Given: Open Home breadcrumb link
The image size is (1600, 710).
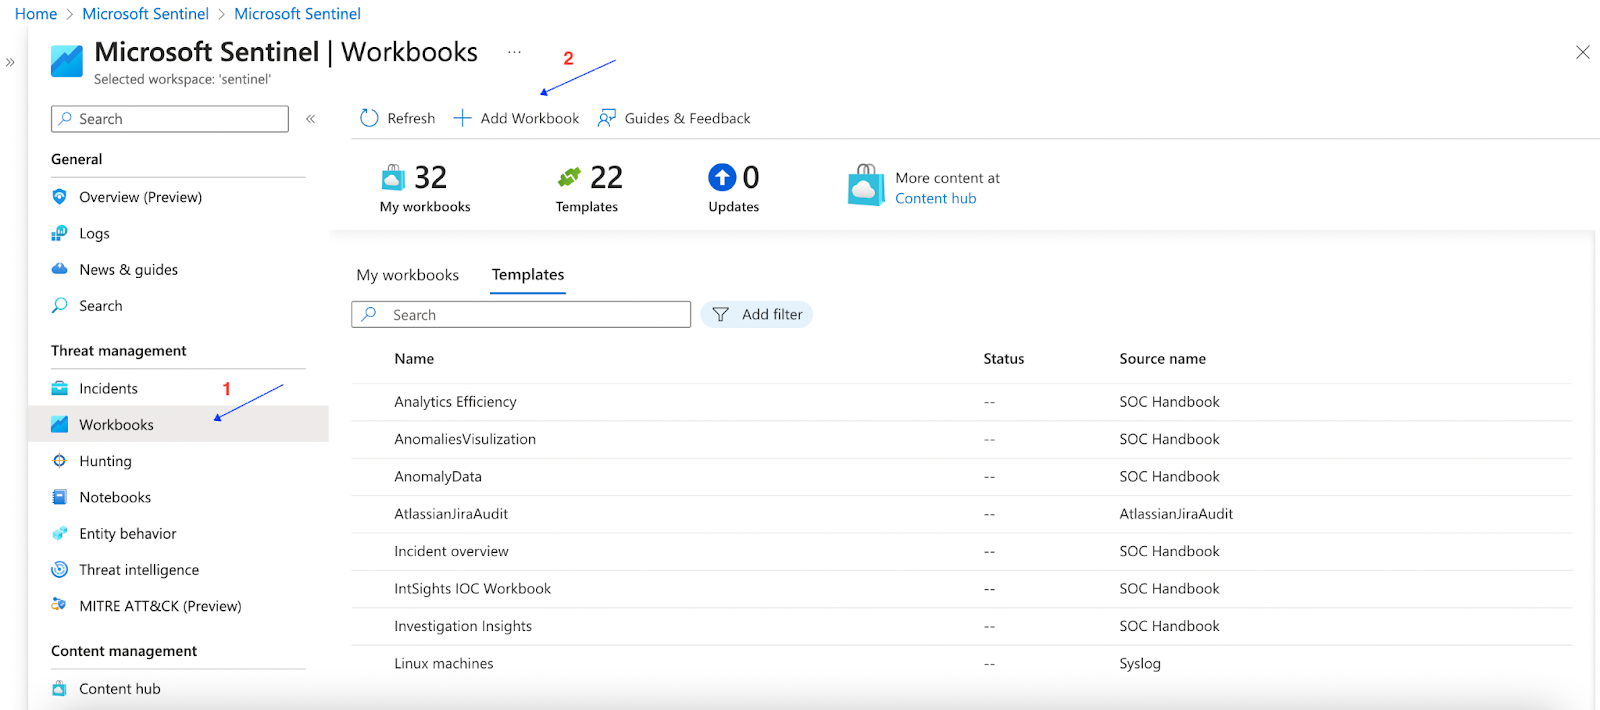Looking at the screenshot, I should (36, 14).
